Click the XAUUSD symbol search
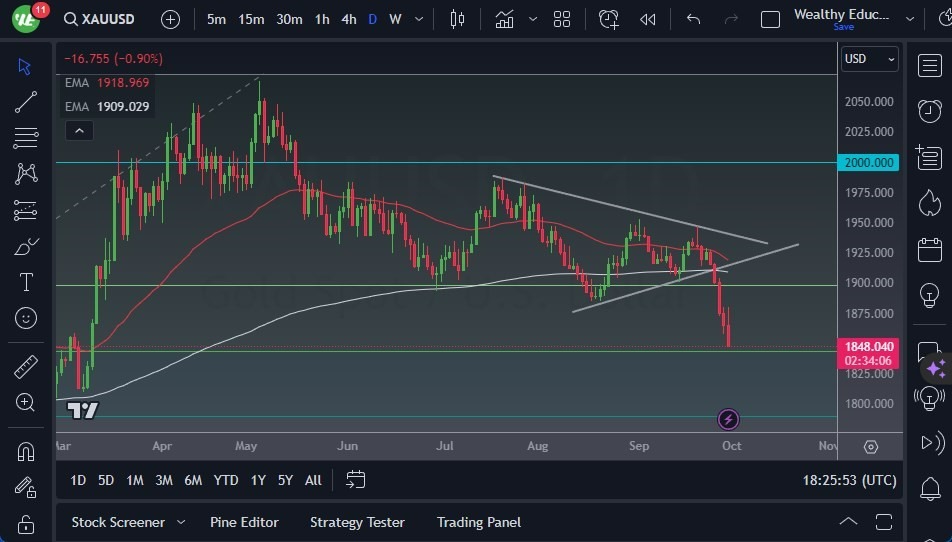 click(99, 19)
